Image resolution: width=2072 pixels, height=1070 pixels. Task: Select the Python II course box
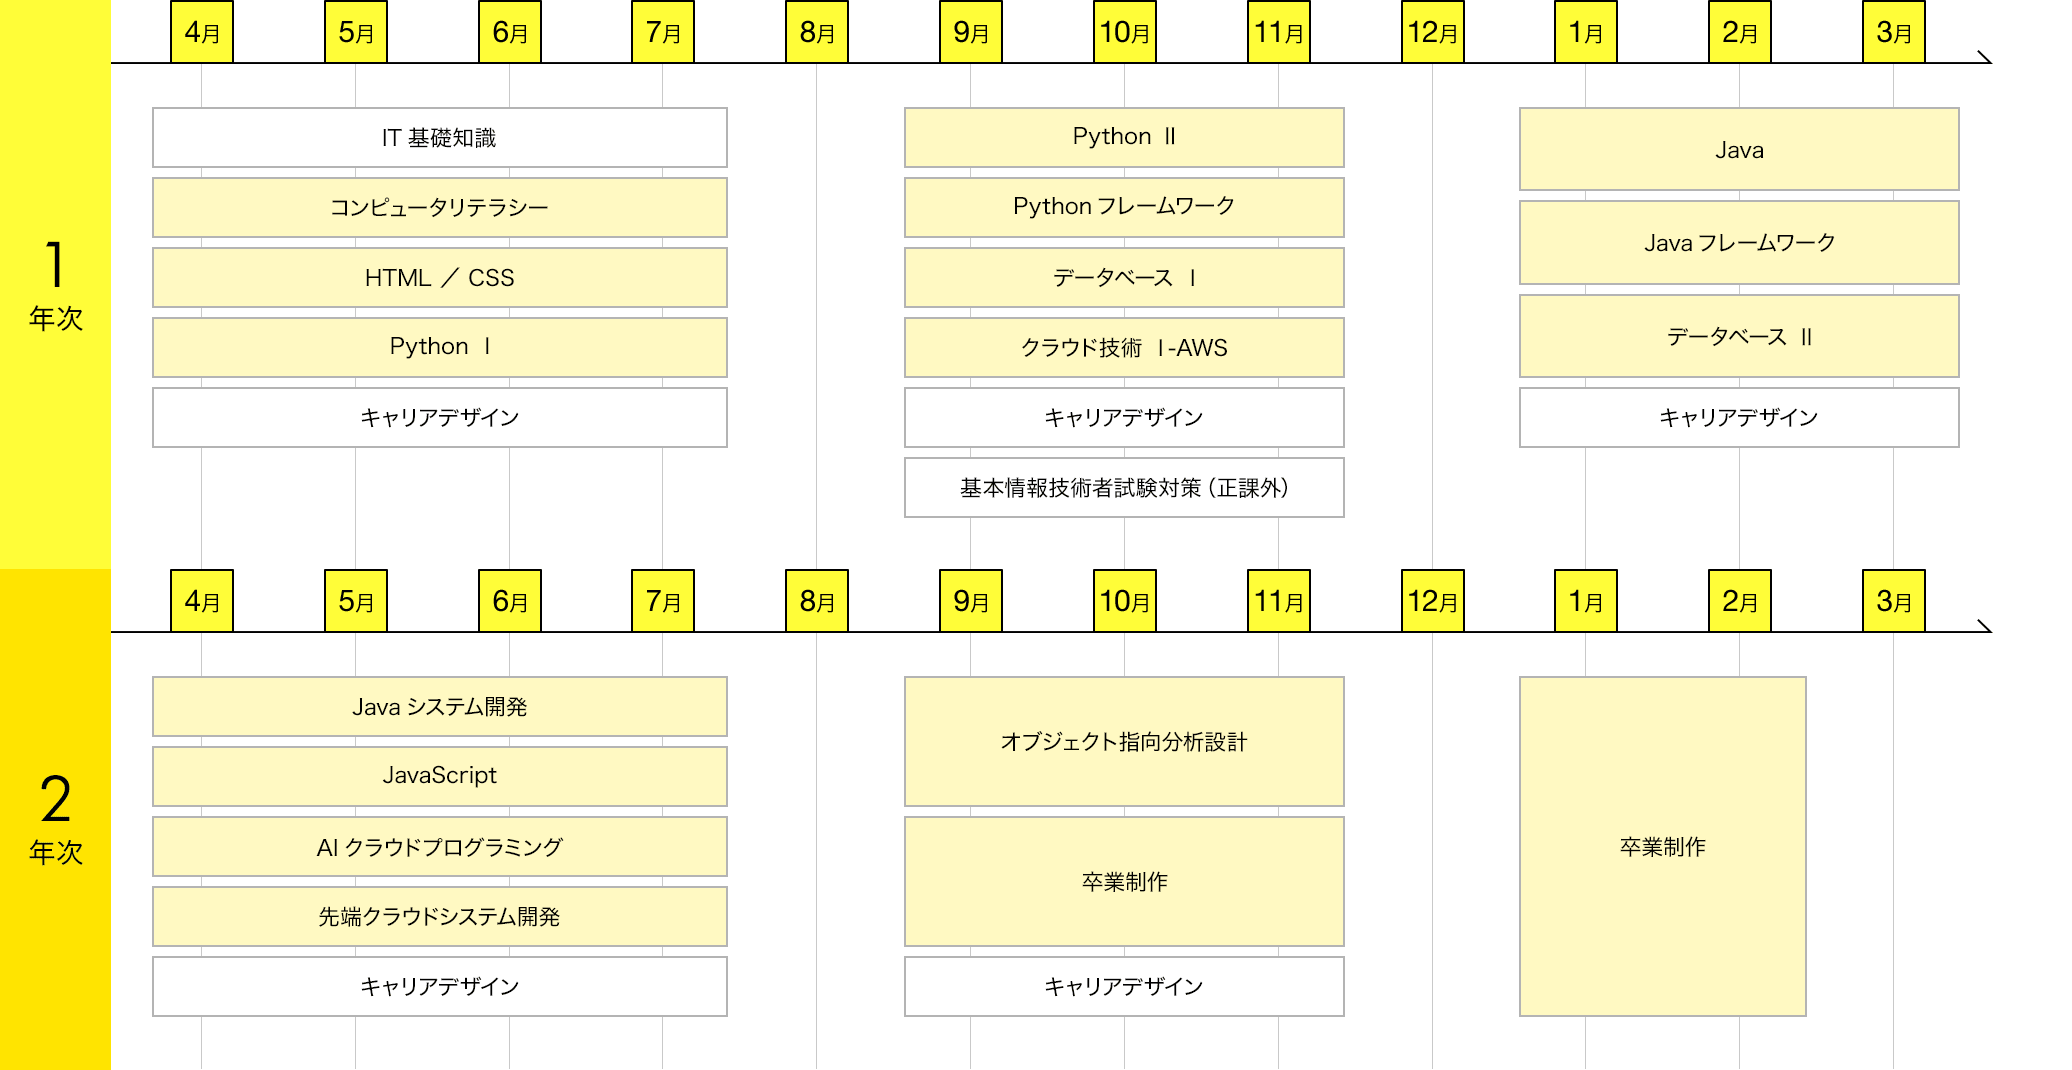coord(1123,137)
